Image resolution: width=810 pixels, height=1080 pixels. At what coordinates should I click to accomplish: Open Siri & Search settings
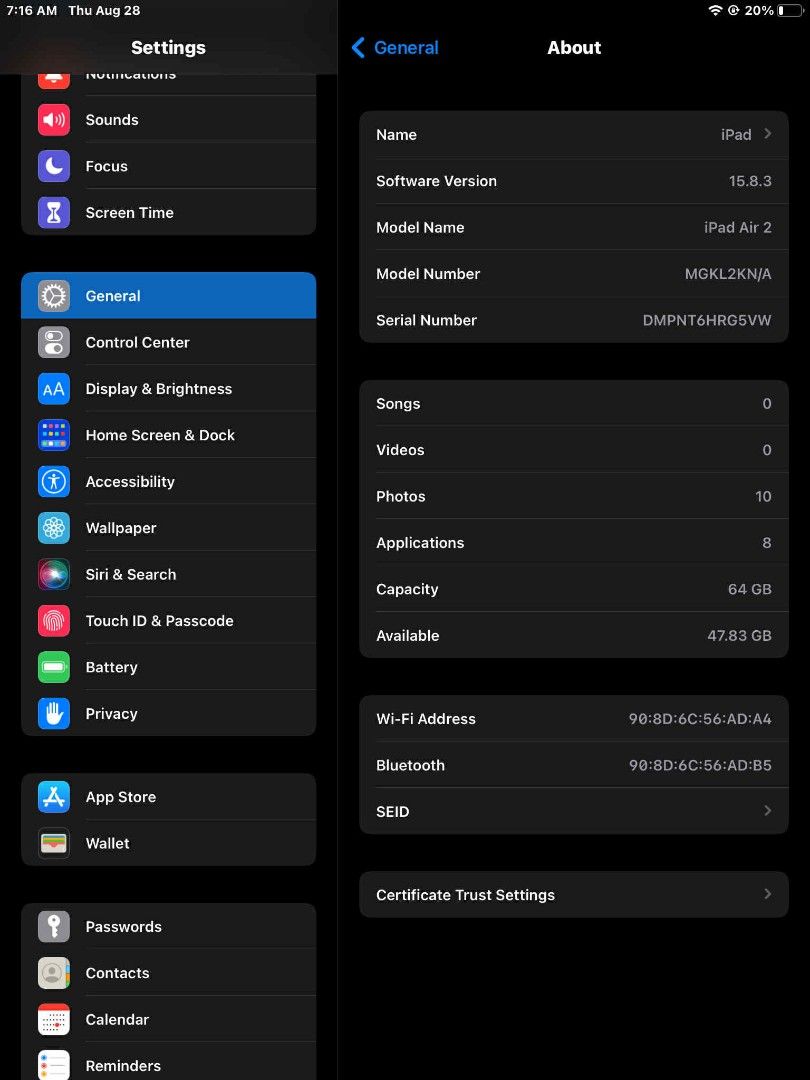click(x=169, y=574)
